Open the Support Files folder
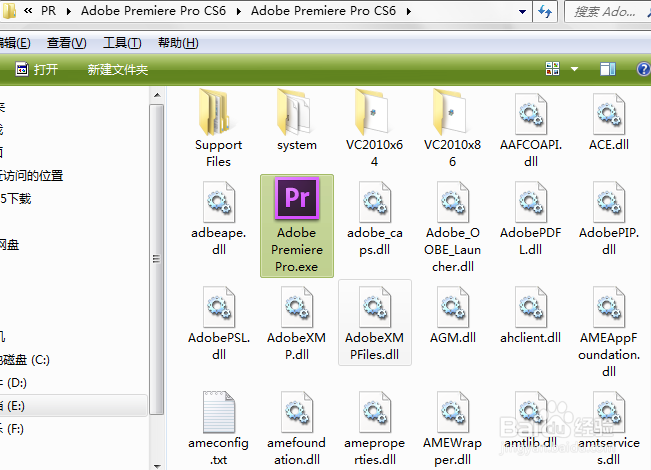Screen dimensions: 651x470 pyautogui.click(x=218, y=127)
